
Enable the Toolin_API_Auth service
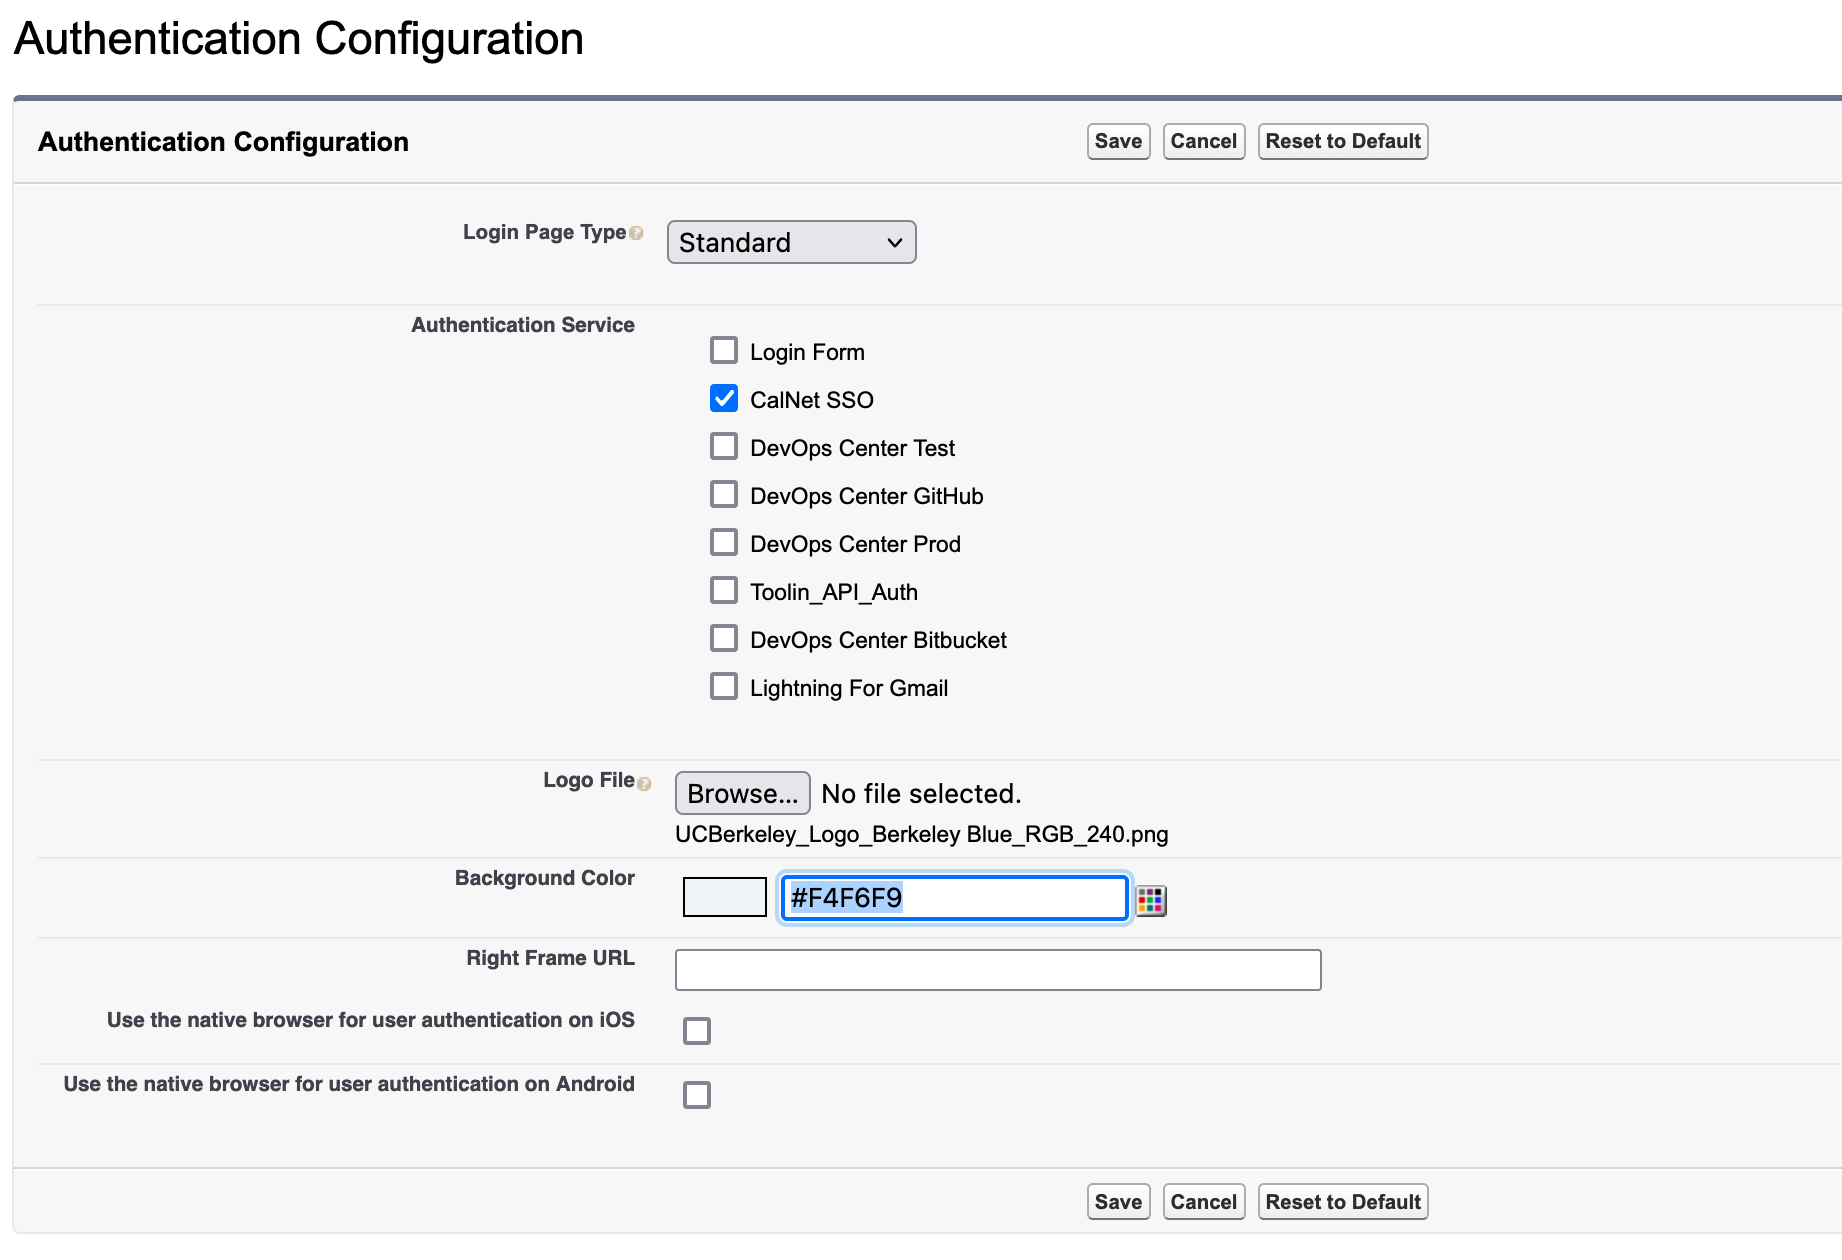coord(724,589)
